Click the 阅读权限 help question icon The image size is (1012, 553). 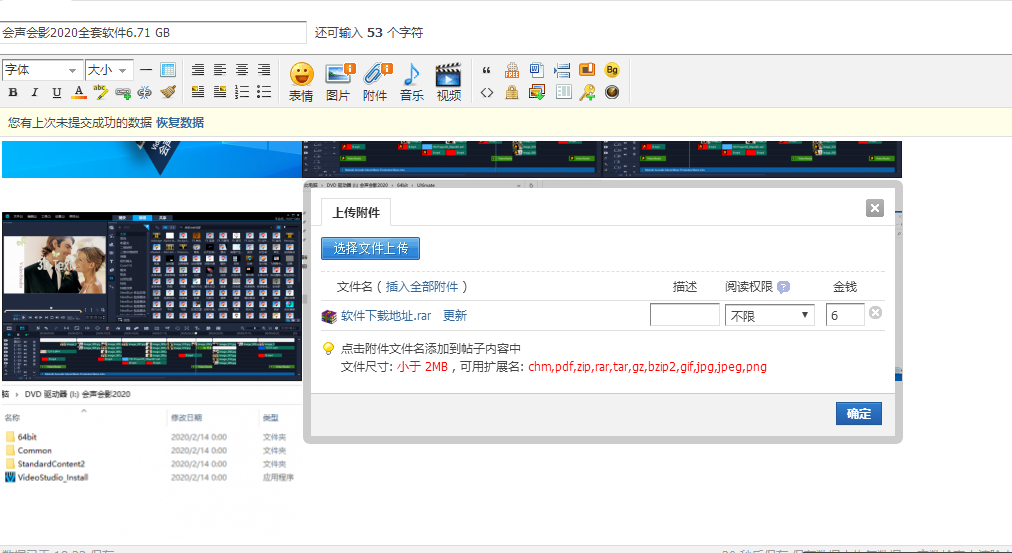783,287
